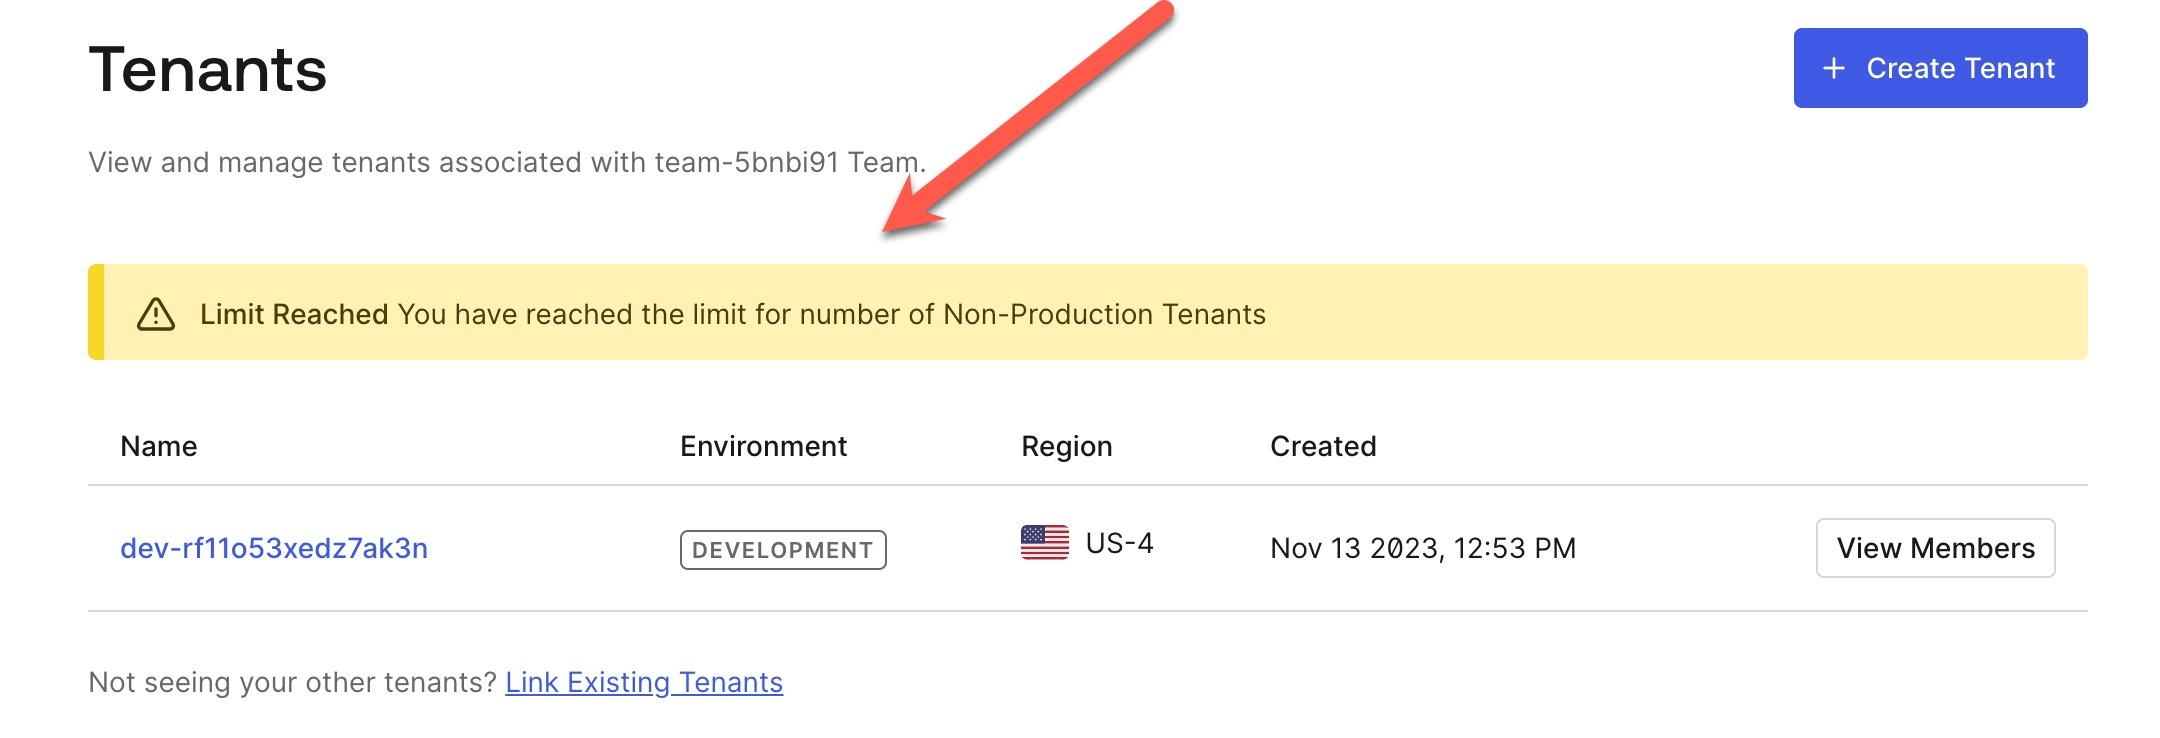
Task: Click the Tenants page heading
Action: 208,70
